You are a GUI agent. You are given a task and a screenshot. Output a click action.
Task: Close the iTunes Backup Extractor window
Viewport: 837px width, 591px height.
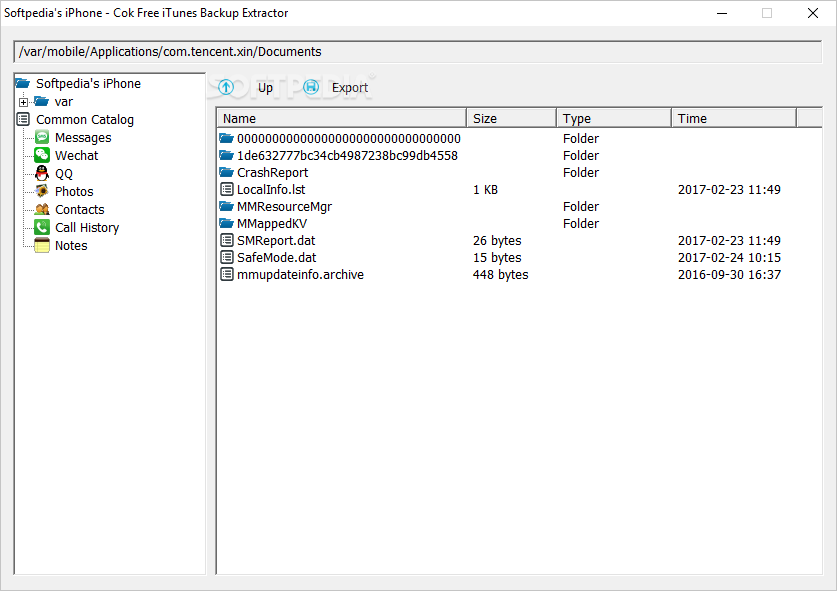click(x=812, y=13)
